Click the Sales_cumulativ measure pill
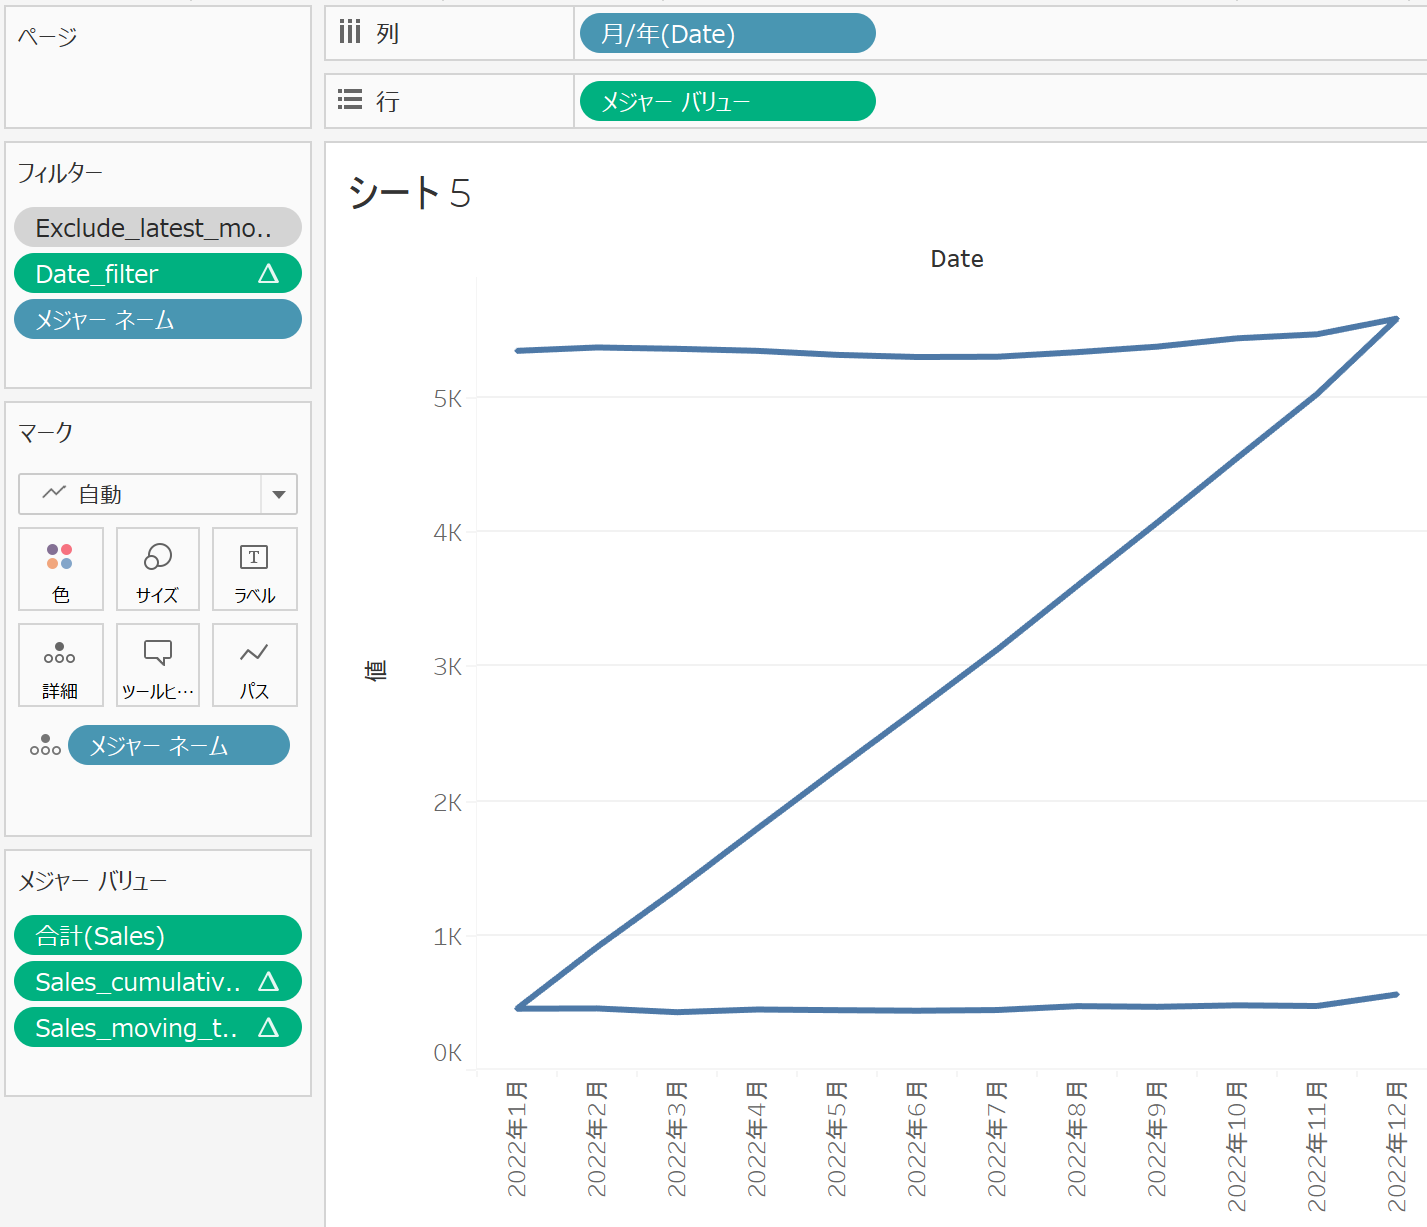 click(x=157, y=981)
